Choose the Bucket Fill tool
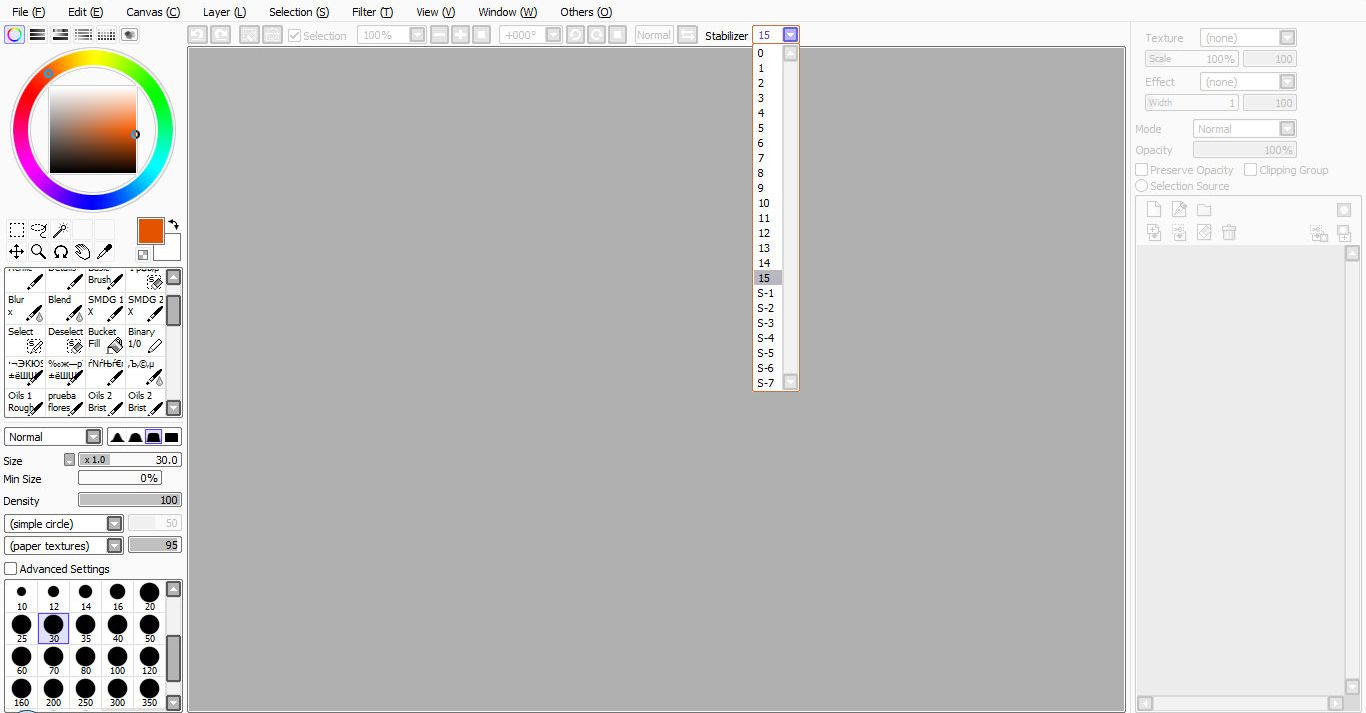The width and height of the screenshot is (1366, 713). pos(105,339)
